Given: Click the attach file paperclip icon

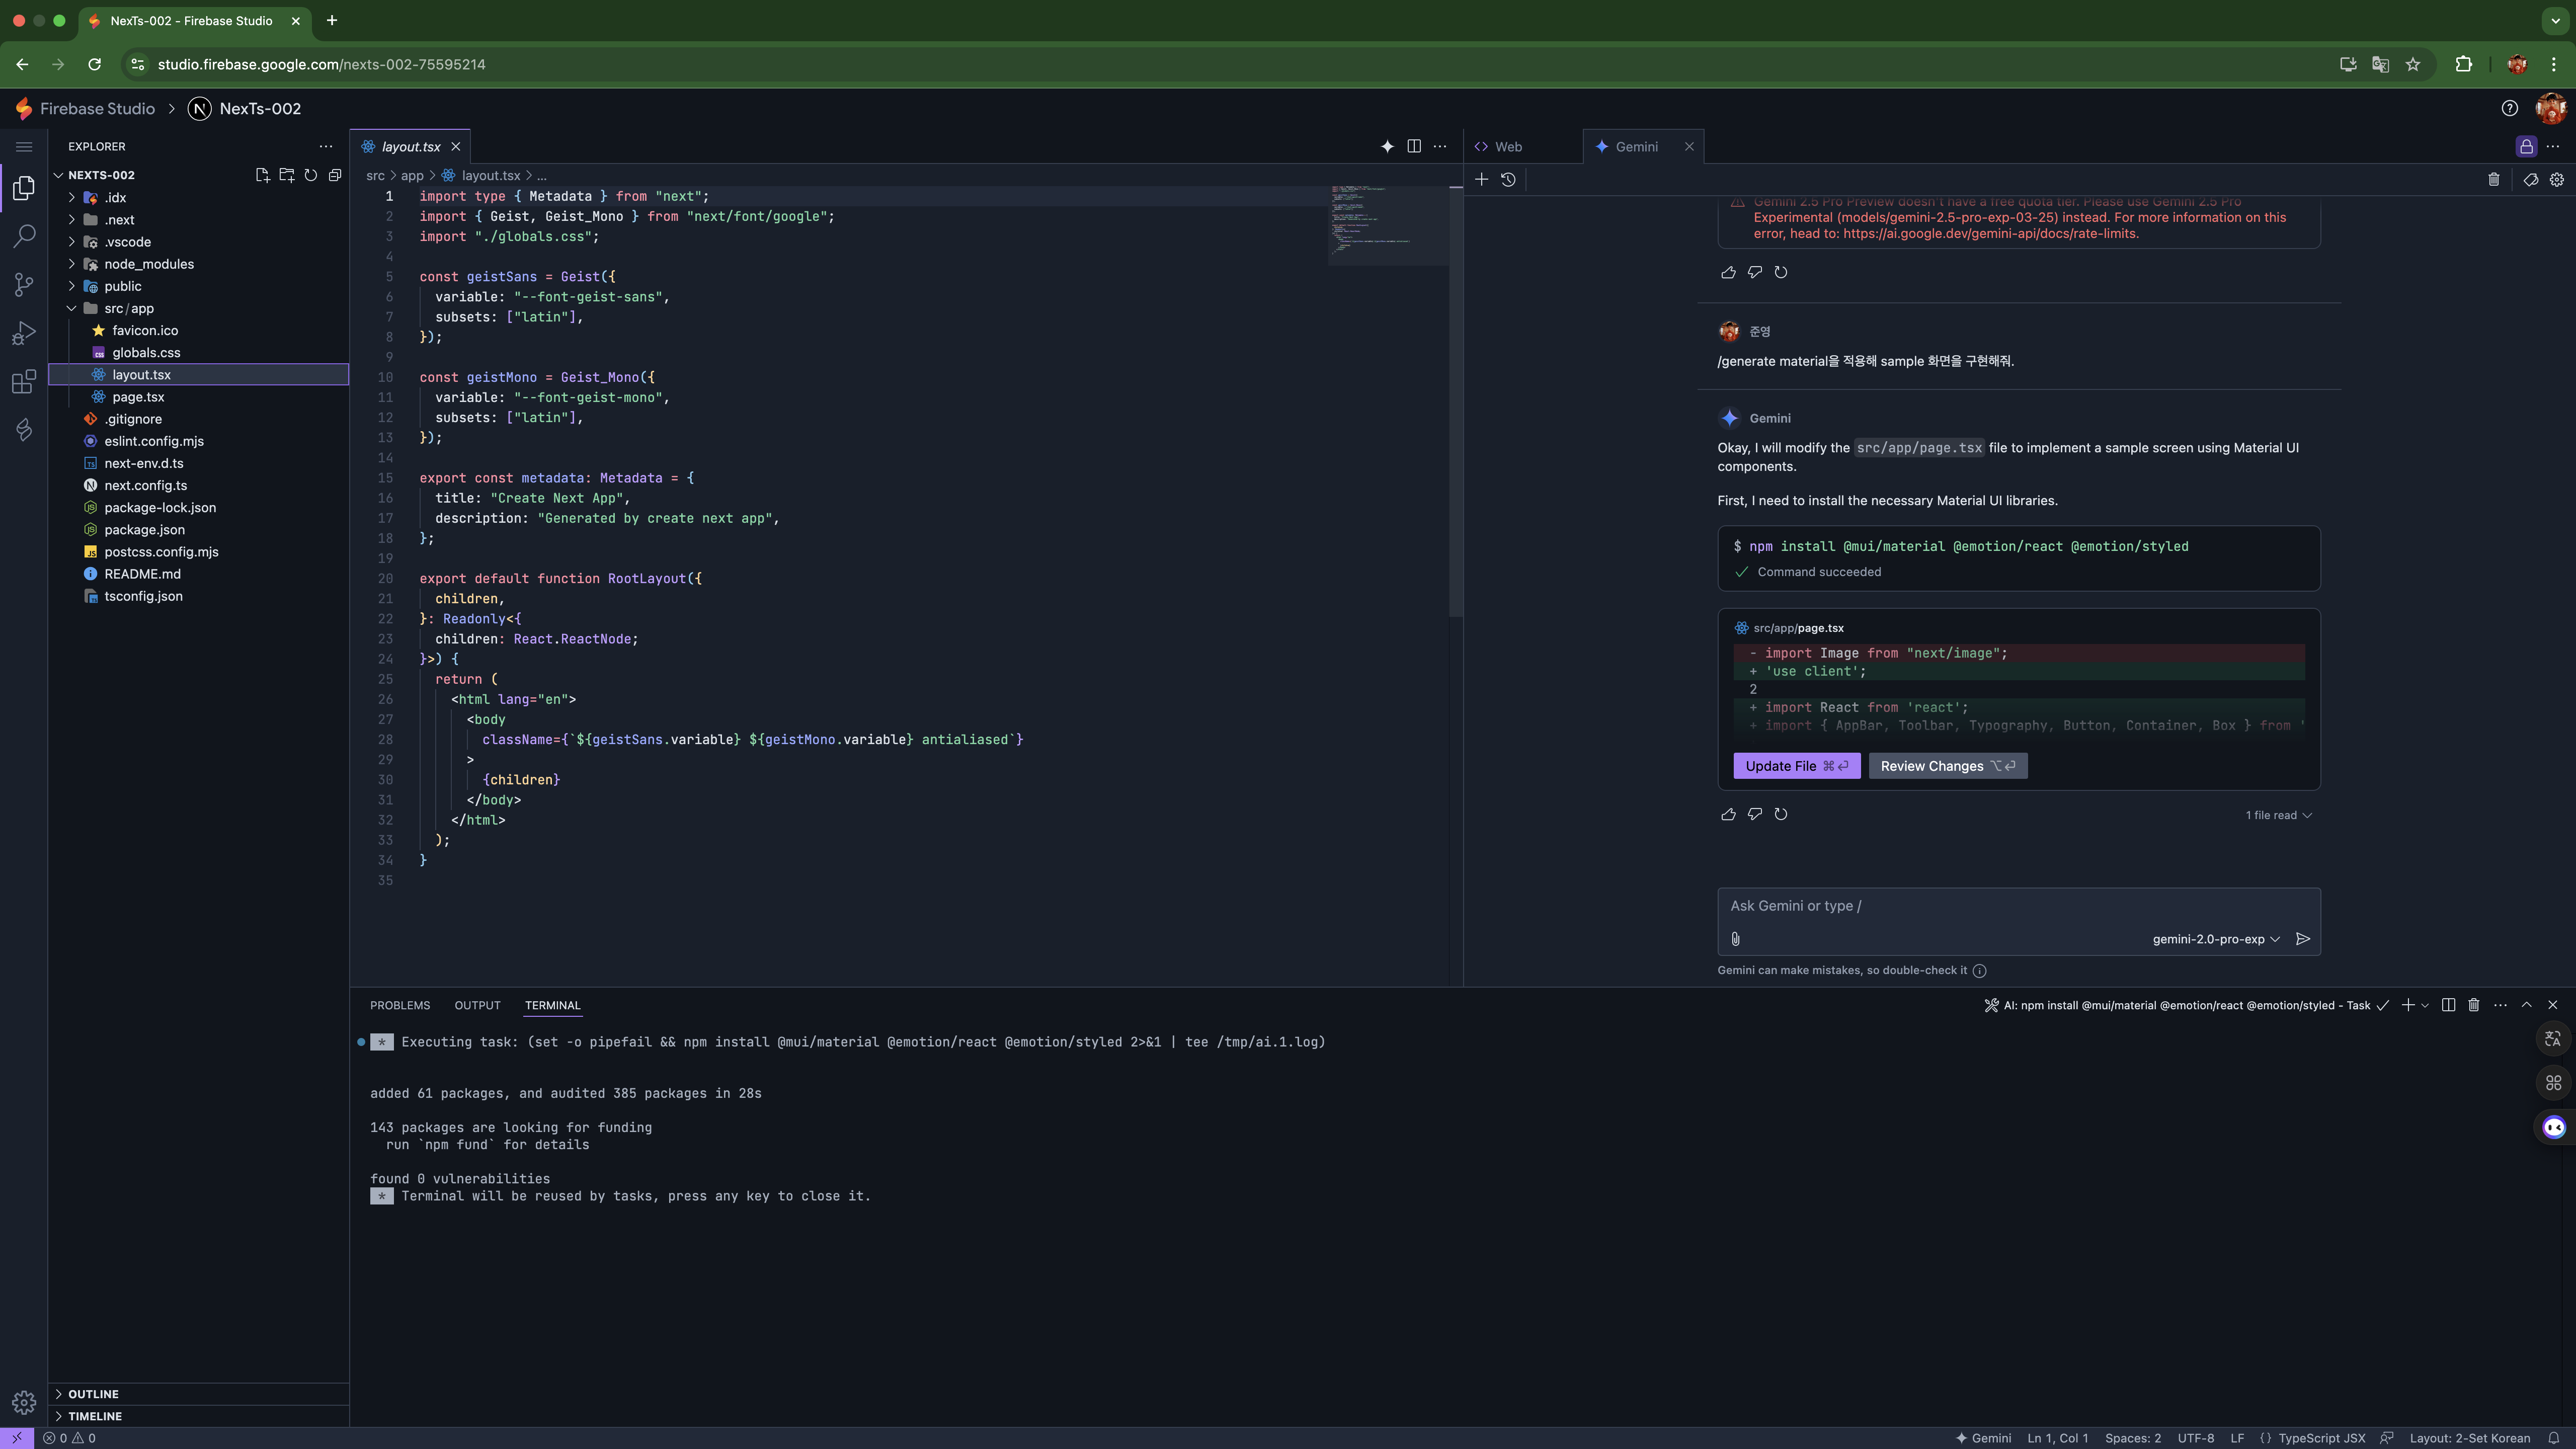Looking at the screenshot, I should coord(1735,939).
